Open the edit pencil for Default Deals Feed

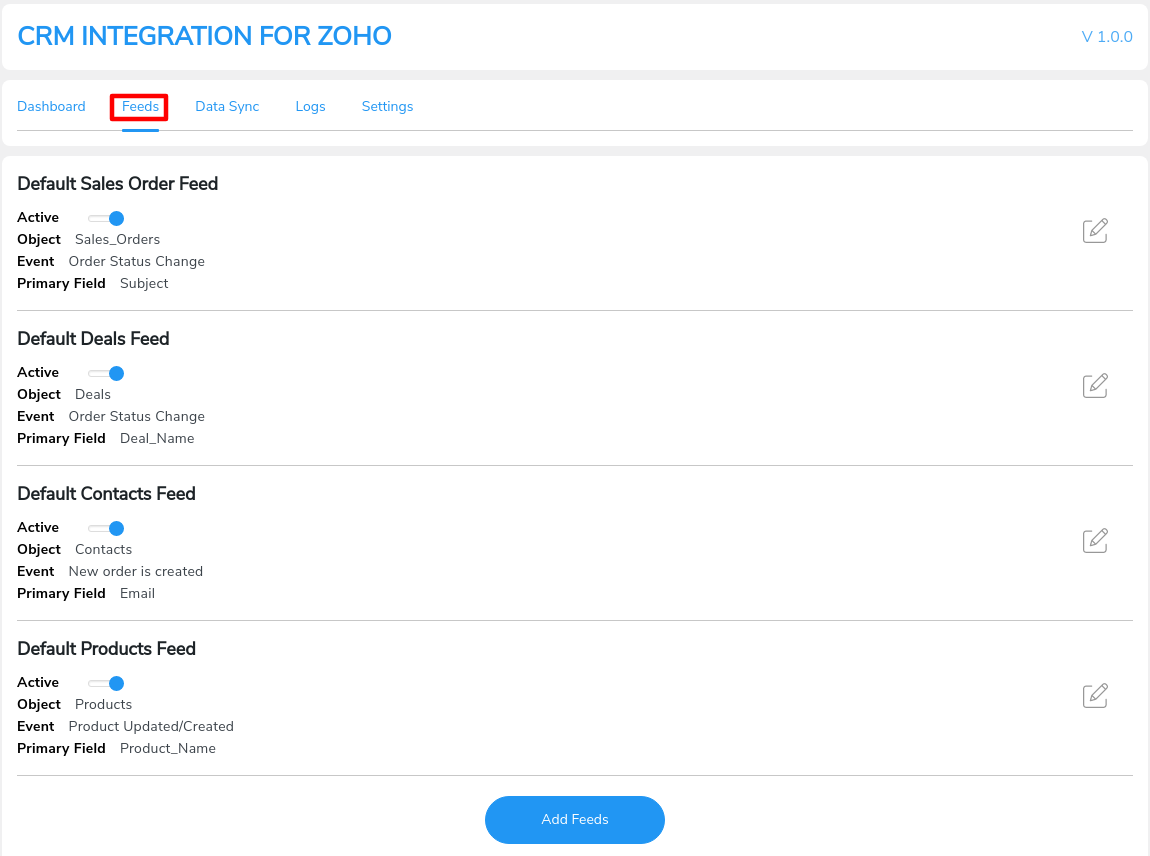(1095, 385)
